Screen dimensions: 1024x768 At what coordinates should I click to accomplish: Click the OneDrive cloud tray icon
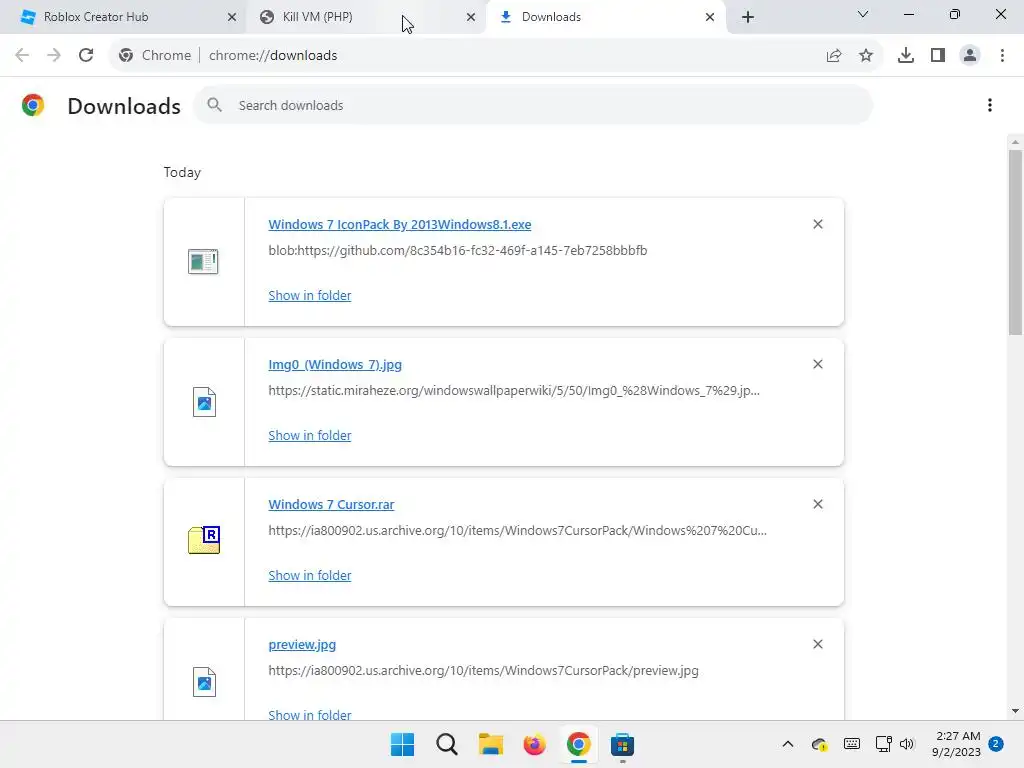820,744
